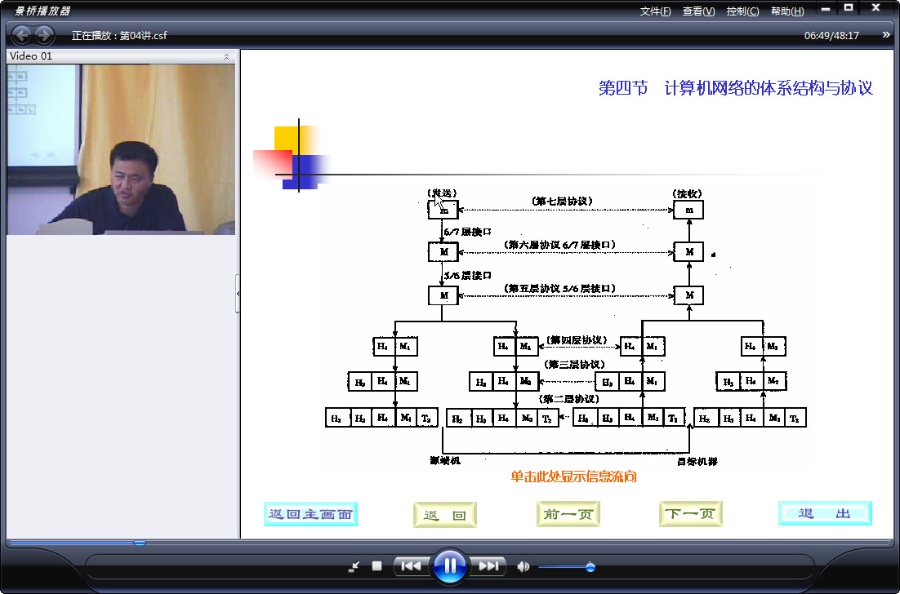900x594 pixels.
Task: Close the player window
Action: point(876,8)
